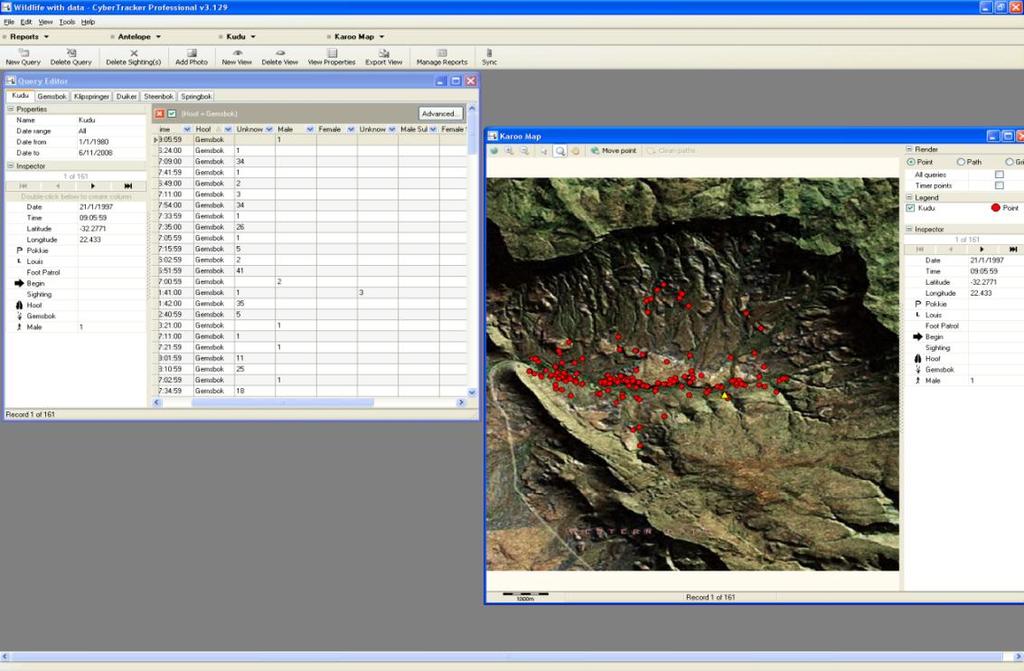This screenshot has height=671, width=1024.
Task: Click the Delete Query toolbar icon
Action: click(x=71, y=57)
